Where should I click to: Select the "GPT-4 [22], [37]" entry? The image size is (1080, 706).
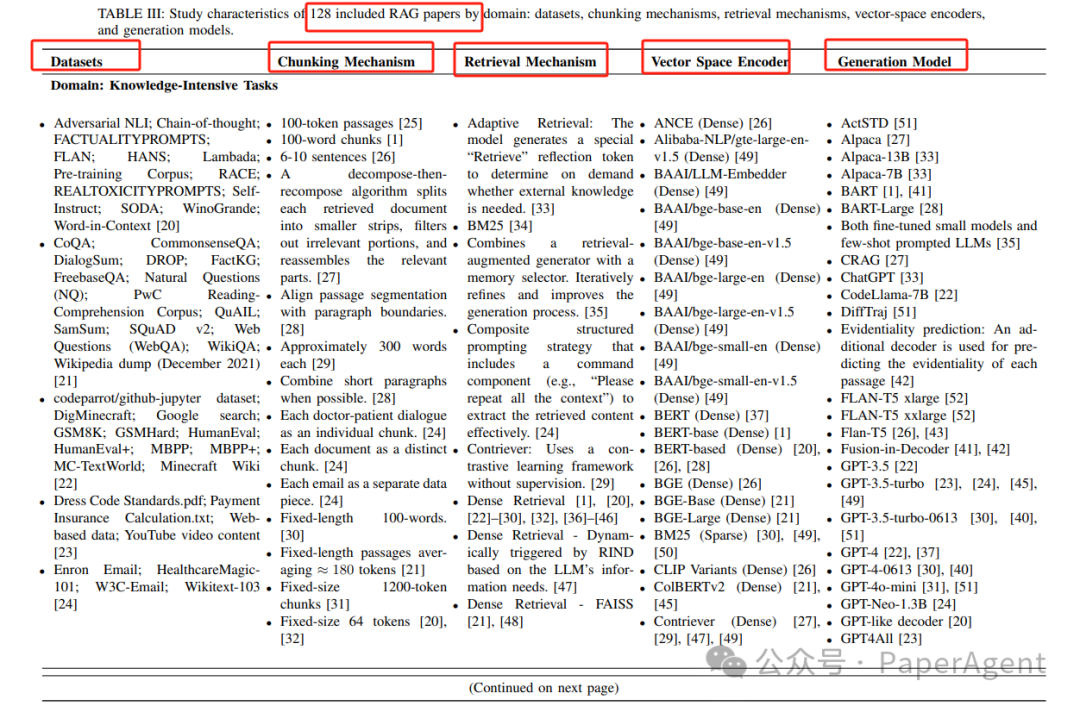pyautogui.click(x=889, y=552)
